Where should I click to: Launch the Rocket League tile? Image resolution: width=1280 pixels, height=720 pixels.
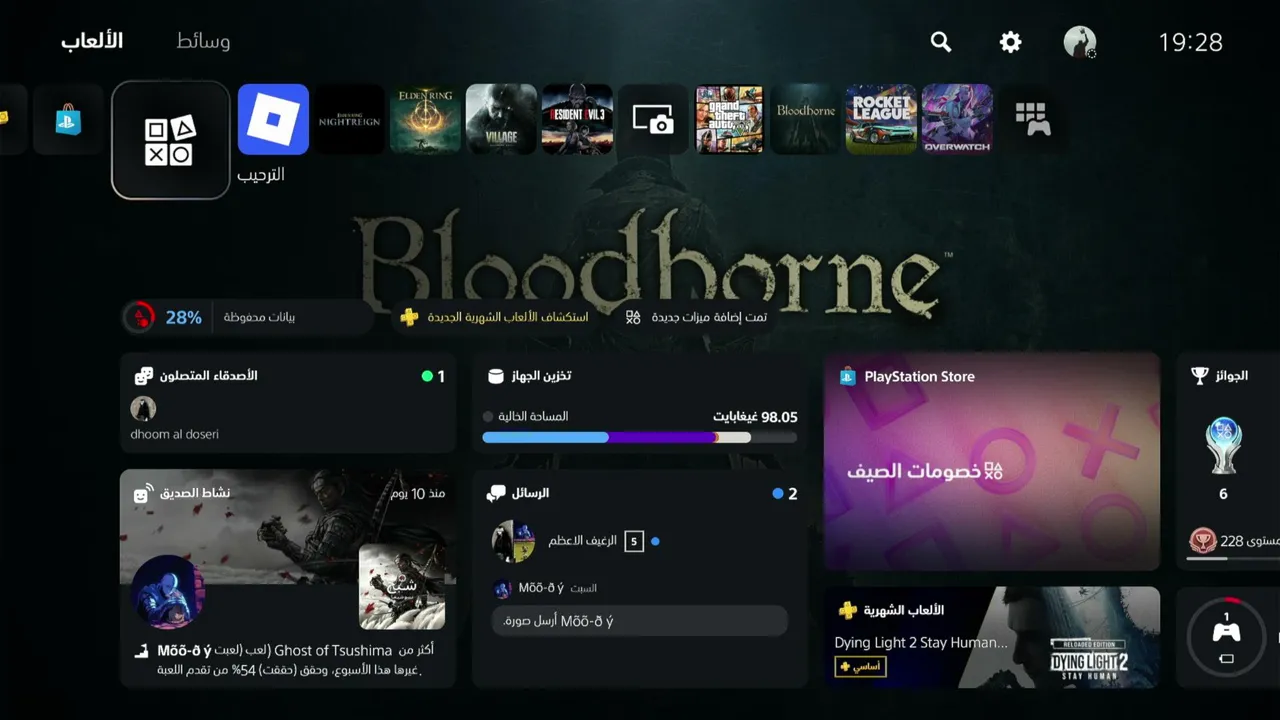click(x=881, y=119)
